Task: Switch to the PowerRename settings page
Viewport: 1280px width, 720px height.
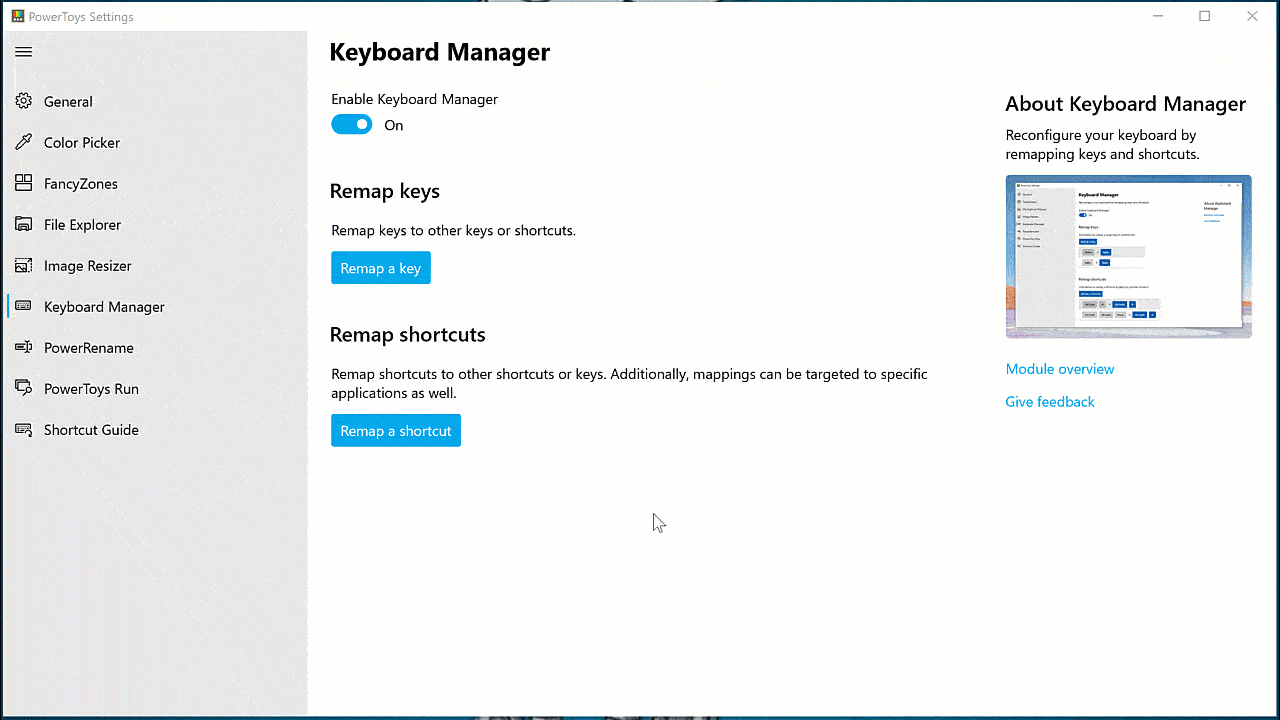Action: point(88,348)
